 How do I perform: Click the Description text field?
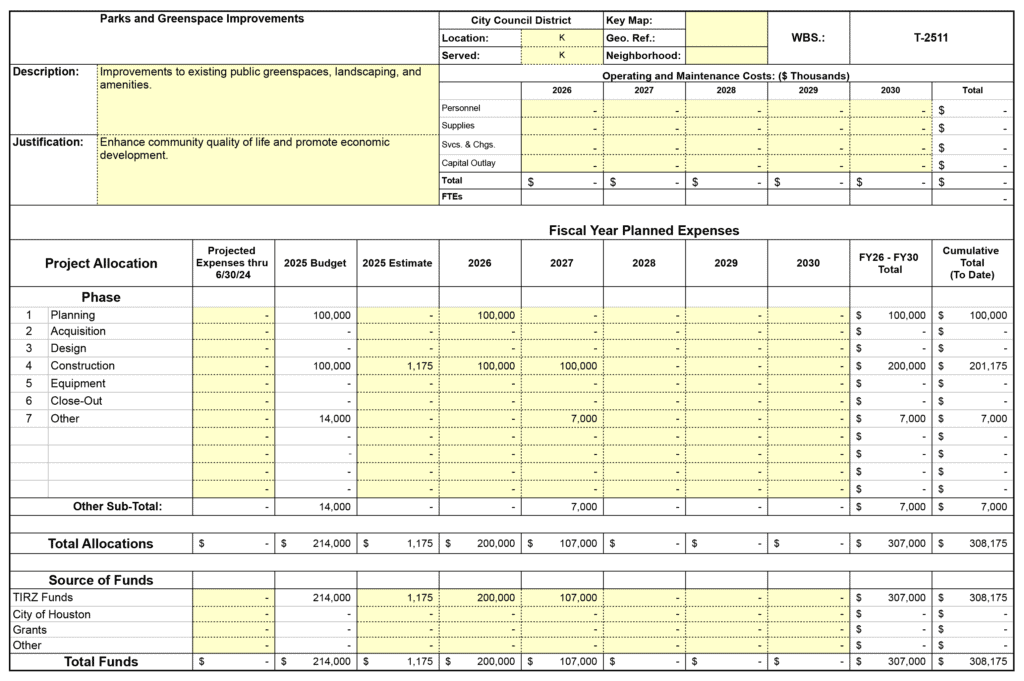267,98
